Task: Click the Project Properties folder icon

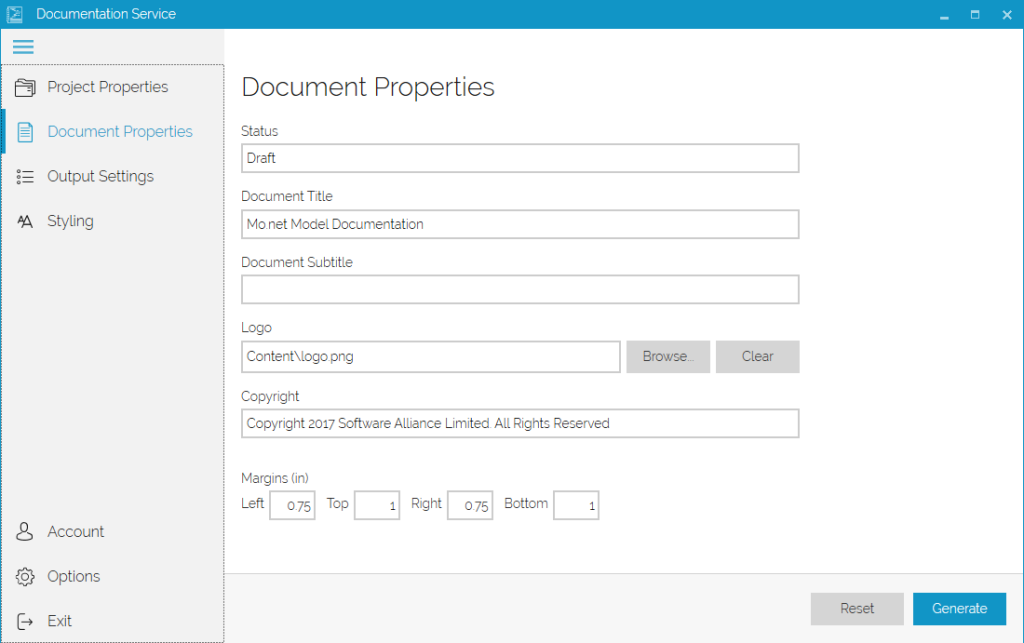Action: (x=25, y=87)
